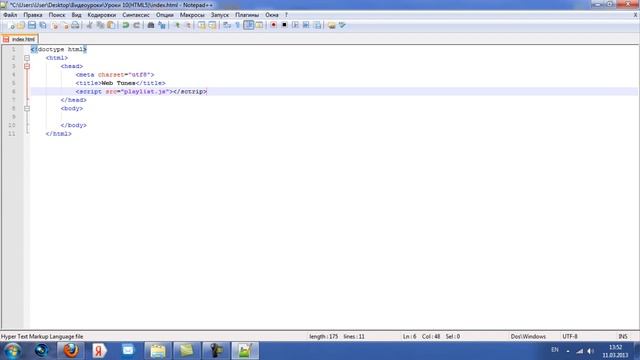
Task: Click the Copy toolbar icon
Action: (100, 25)
